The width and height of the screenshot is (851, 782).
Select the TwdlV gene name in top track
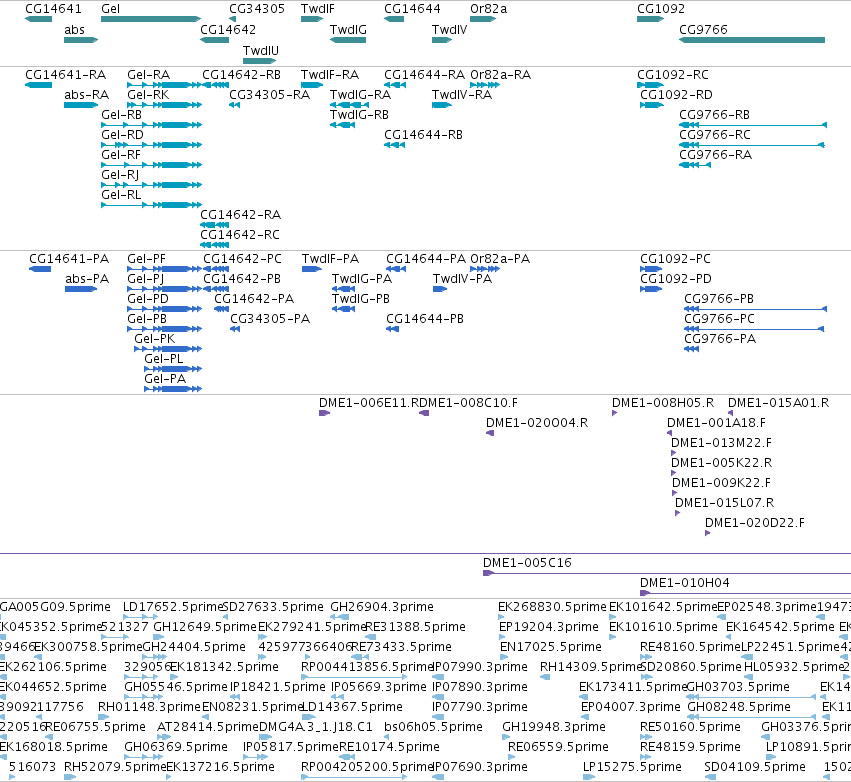point(449,29)
